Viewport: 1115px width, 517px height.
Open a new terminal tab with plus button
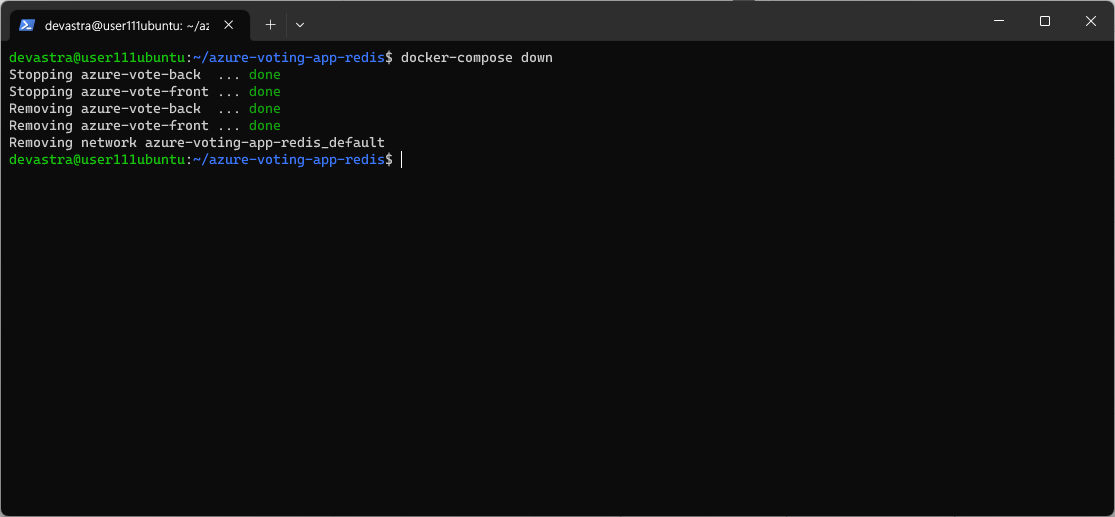point(270,25)
